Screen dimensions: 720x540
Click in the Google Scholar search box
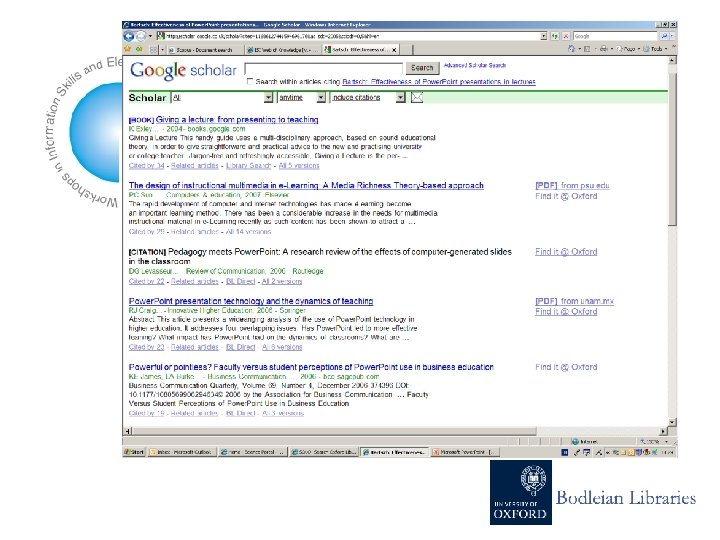pyautogui.click(x=324, y=68)
